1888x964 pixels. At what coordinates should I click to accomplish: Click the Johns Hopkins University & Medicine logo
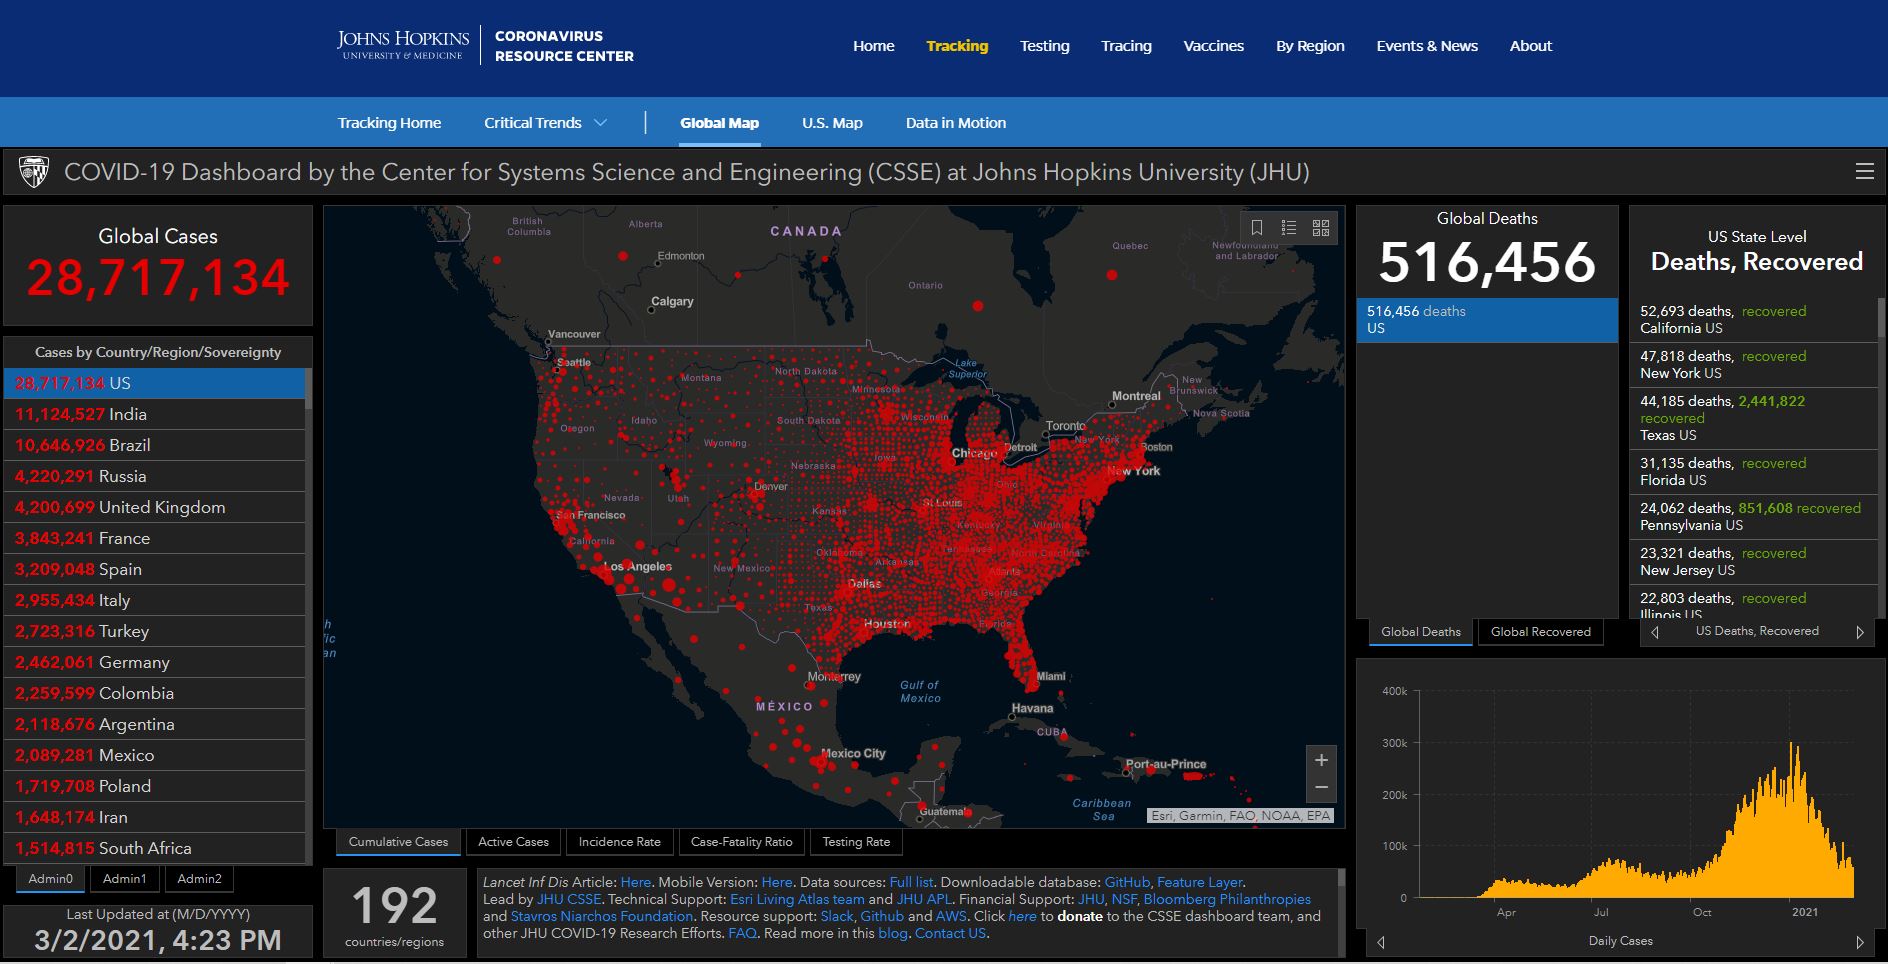[403, 45]
